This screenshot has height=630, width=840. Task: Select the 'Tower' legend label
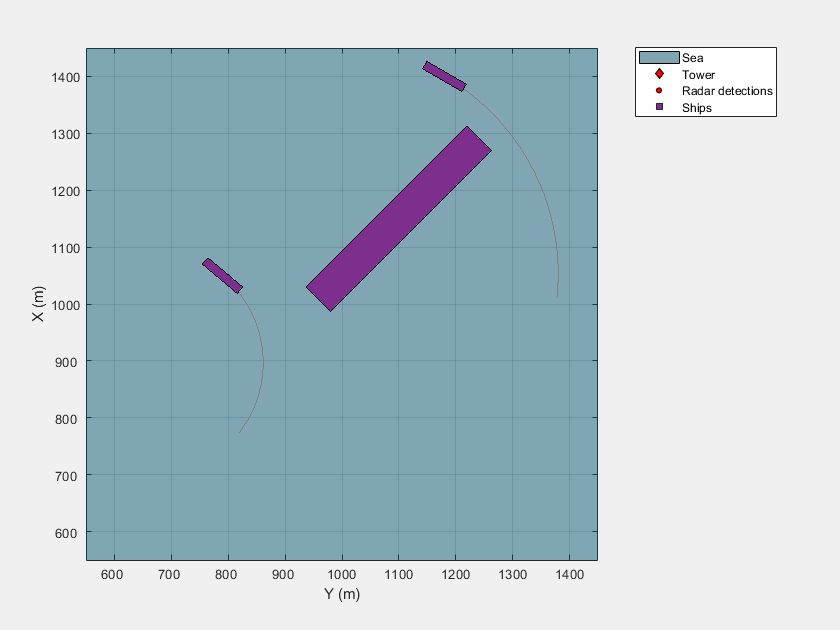point(698,74)
